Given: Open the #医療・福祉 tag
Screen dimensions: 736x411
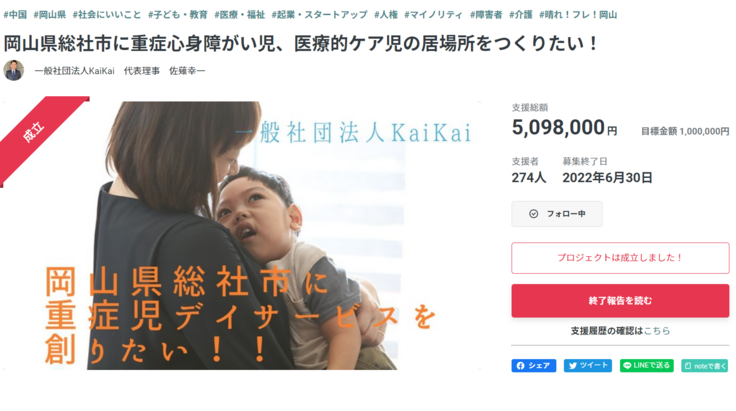Looking at the screenshot, I should (240, 15).
